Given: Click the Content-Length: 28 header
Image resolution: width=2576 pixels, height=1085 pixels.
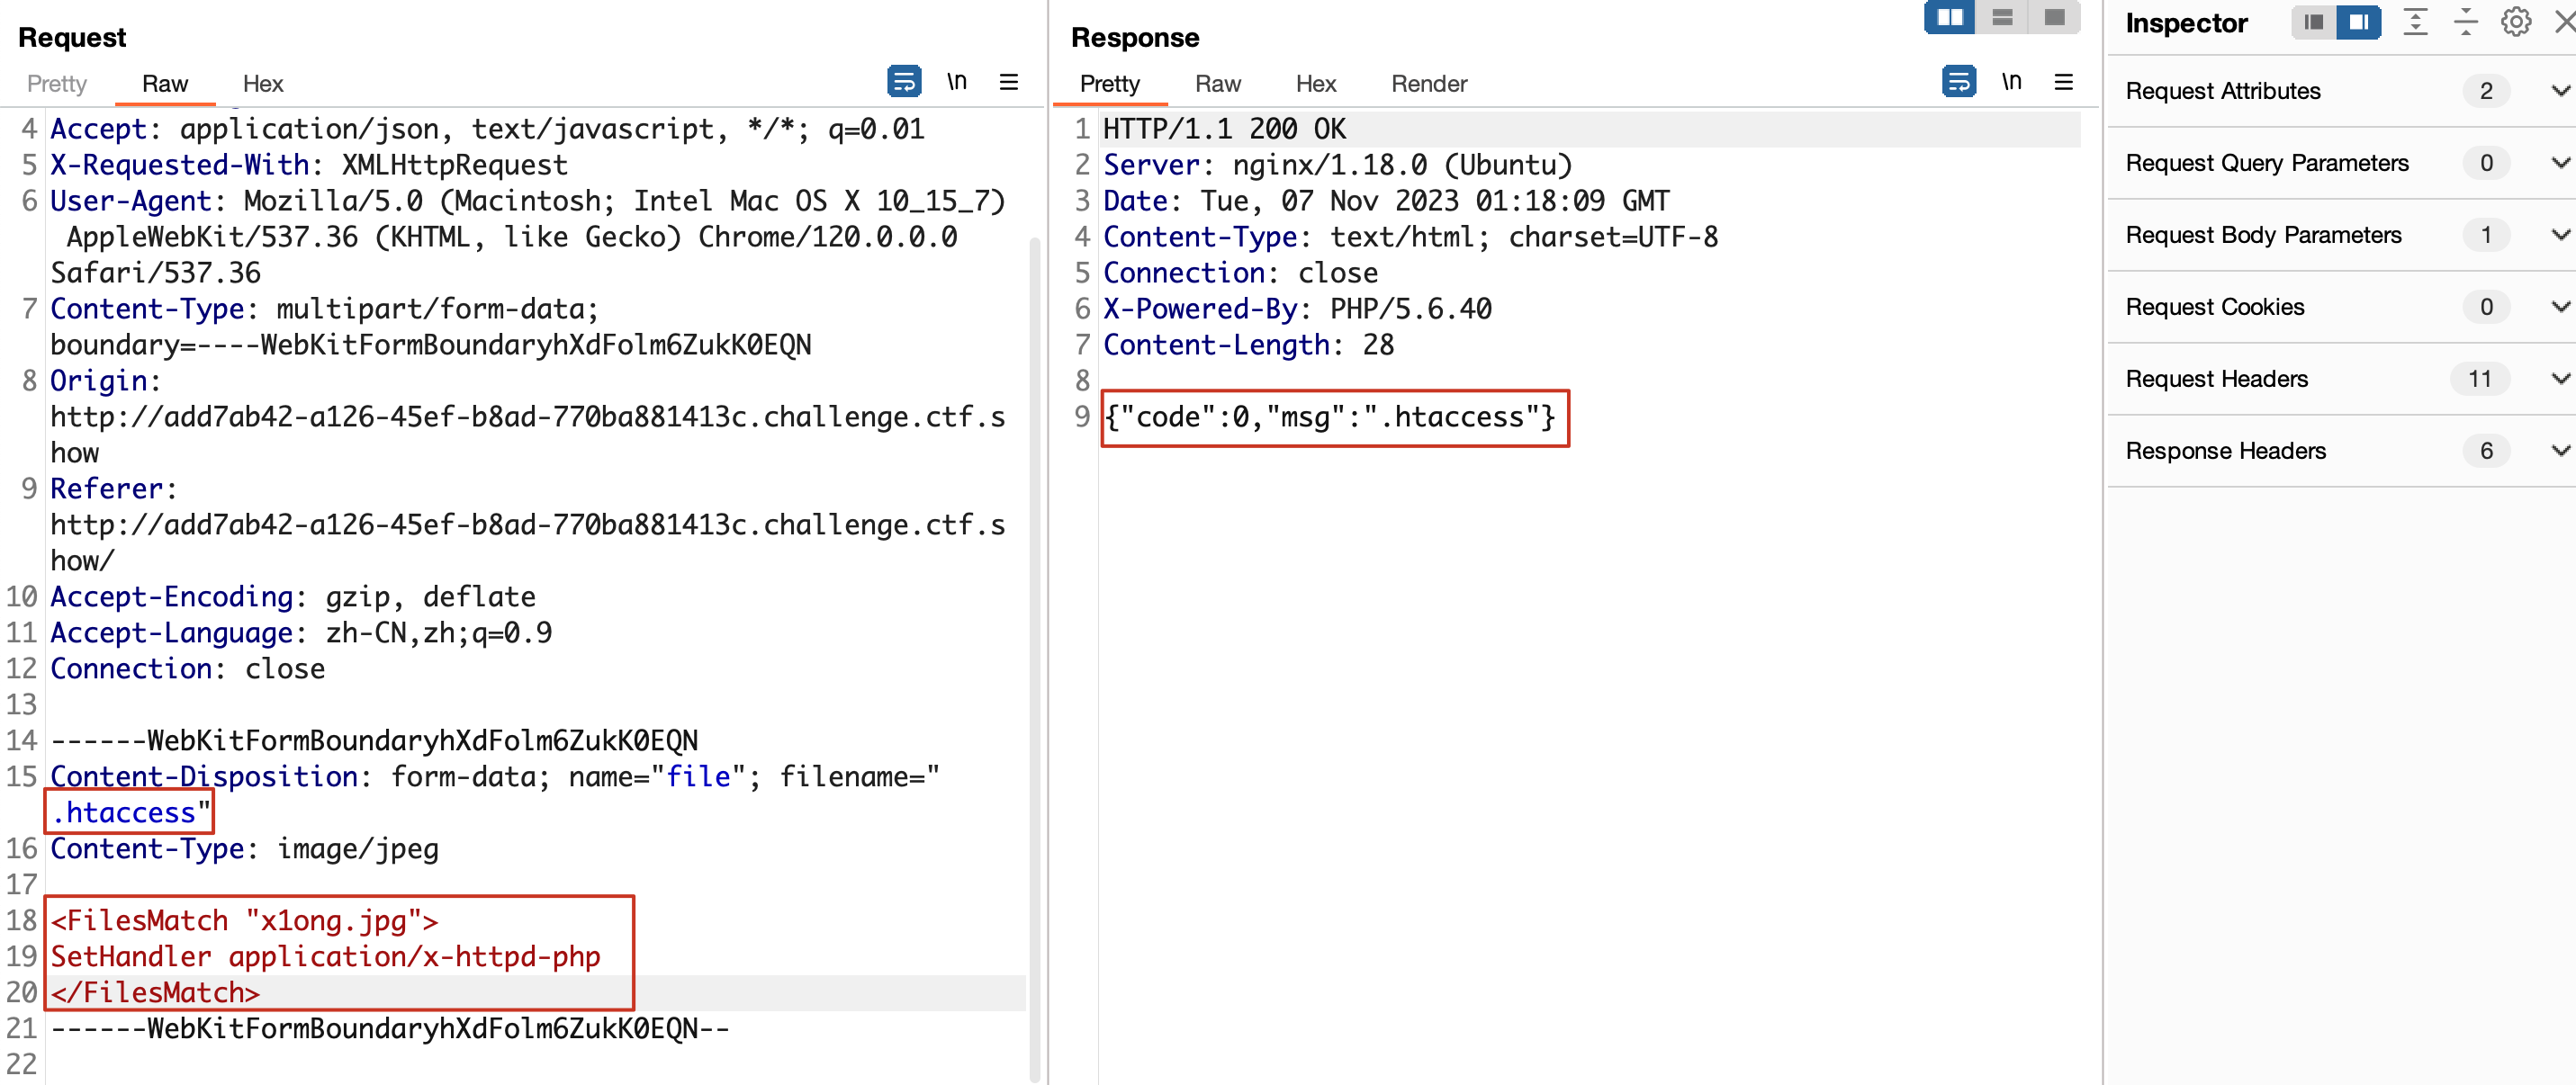Looking at the screenshot, I should 1248,345.
